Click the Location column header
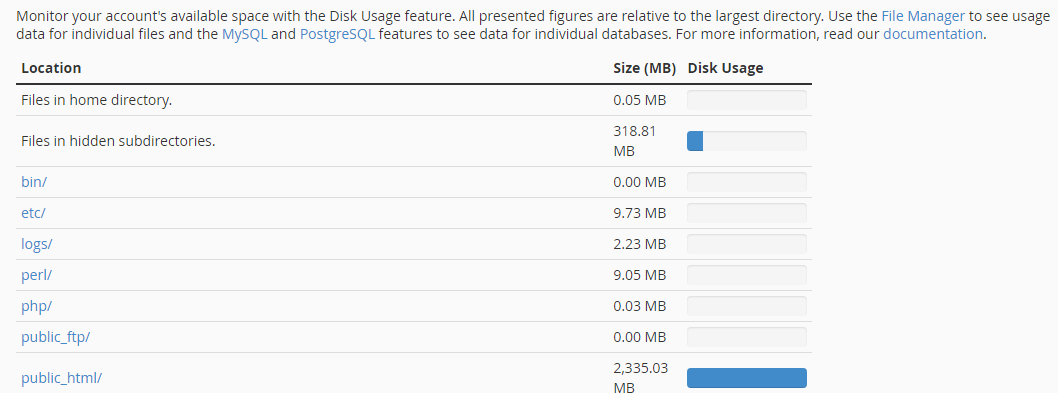 [51, 68]
